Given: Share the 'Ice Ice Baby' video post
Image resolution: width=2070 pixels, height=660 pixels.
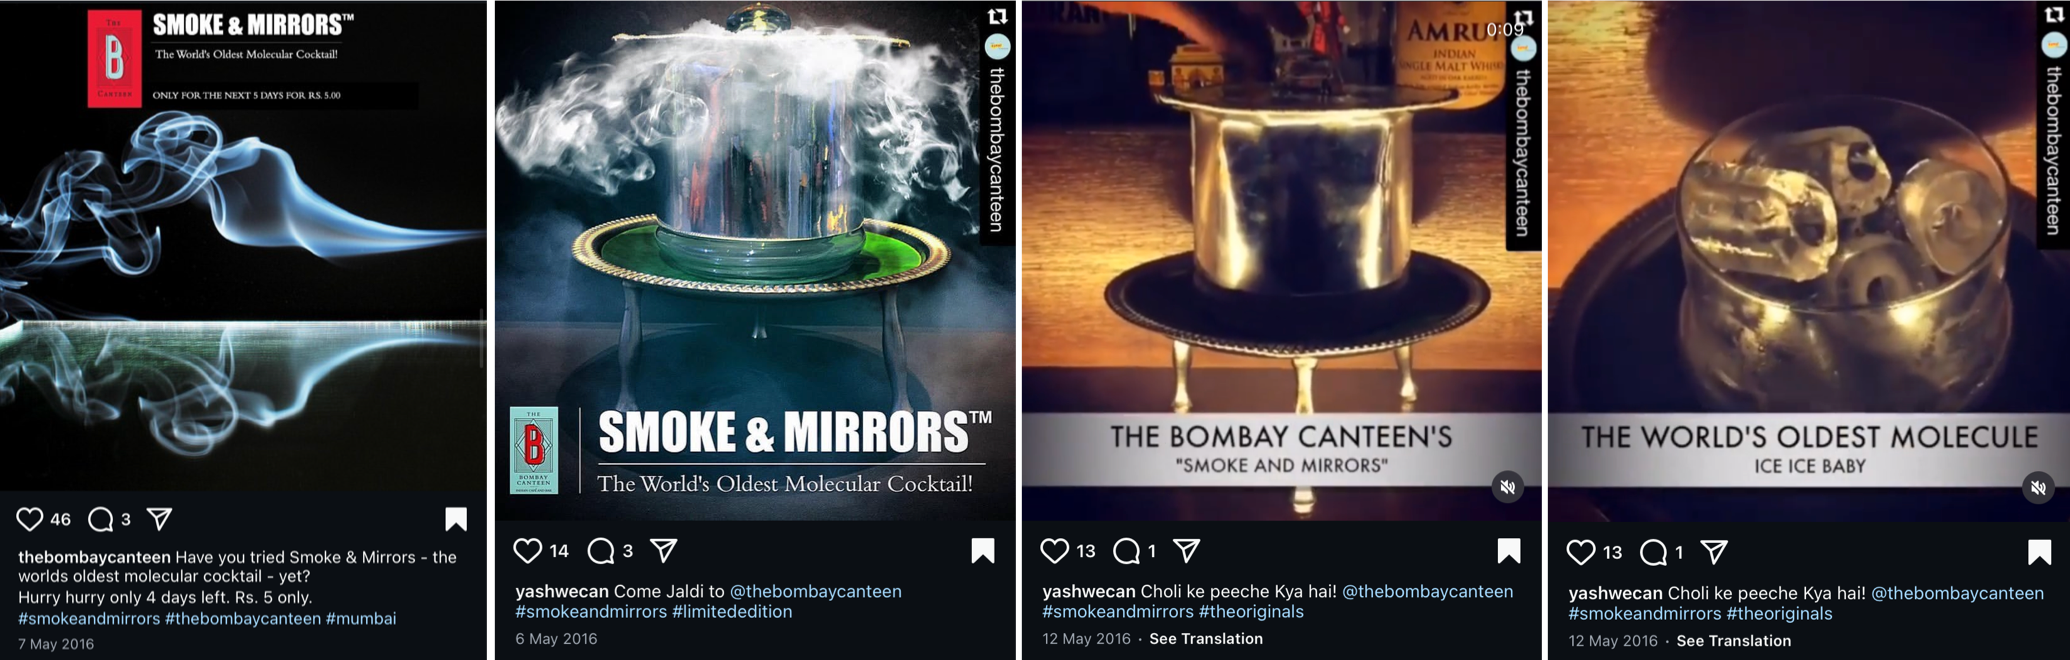Looking at the screenshot, I should [1714, 552].
